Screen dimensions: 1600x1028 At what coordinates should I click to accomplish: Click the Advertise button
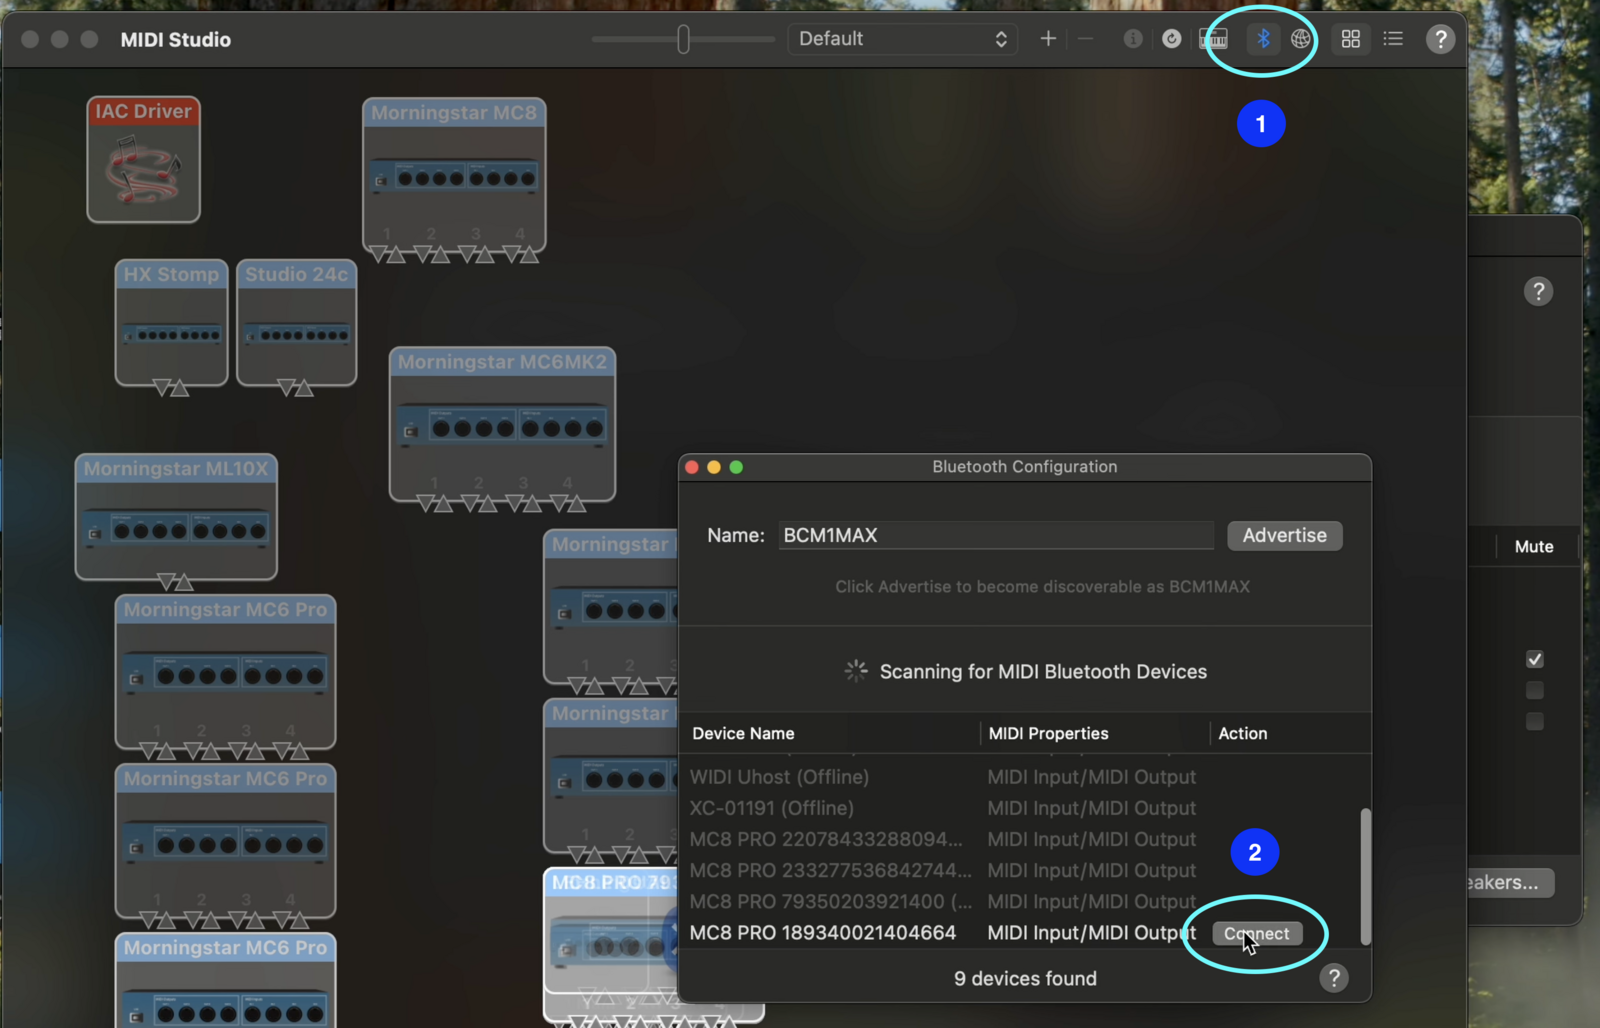(x=1284, y=535)
